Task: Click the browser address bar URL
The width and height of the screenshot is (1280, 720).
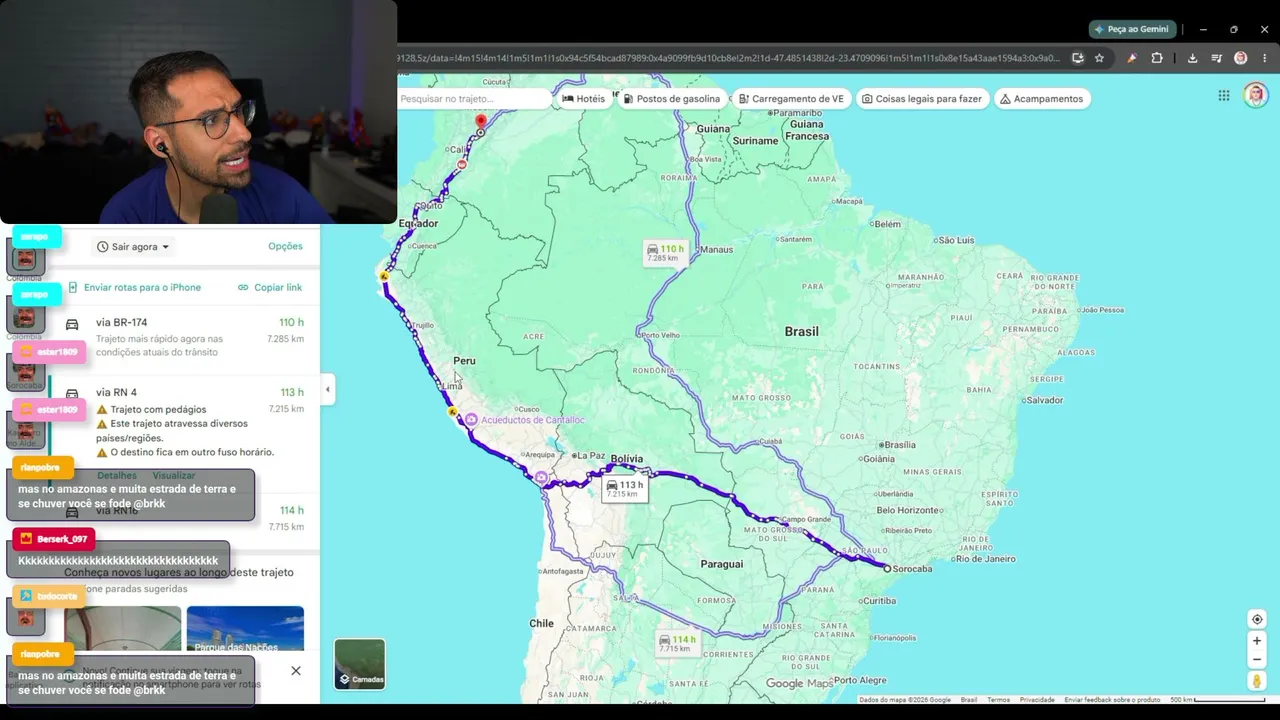Action: [x=730, y=58]
